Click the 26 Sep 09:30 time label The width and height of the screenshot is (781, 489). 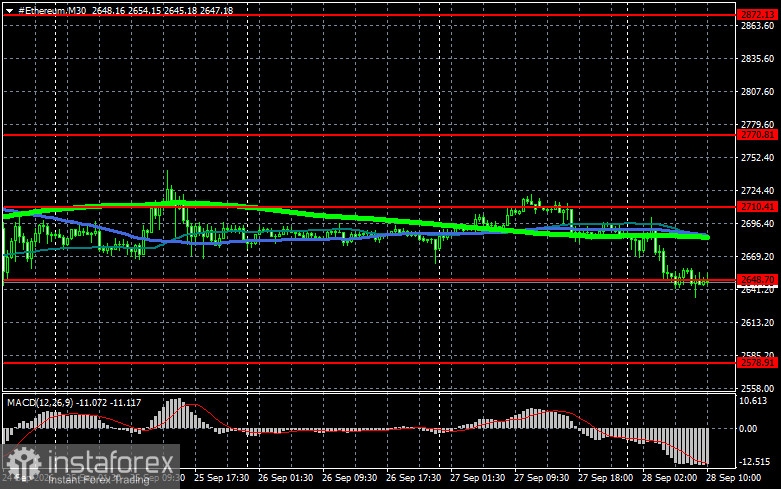[x=349, y=478]
